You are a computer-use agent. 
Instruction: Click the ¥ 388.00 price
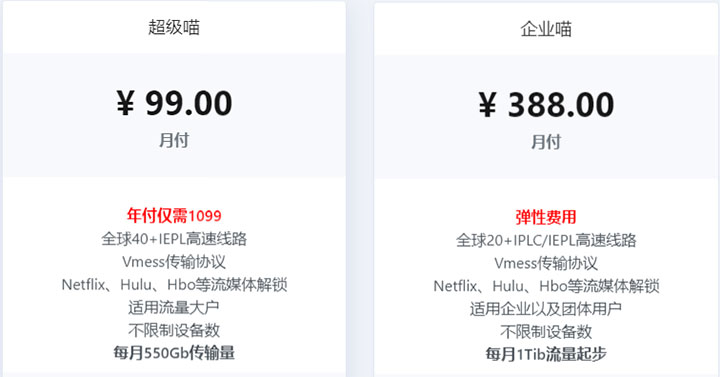point(546,105)
